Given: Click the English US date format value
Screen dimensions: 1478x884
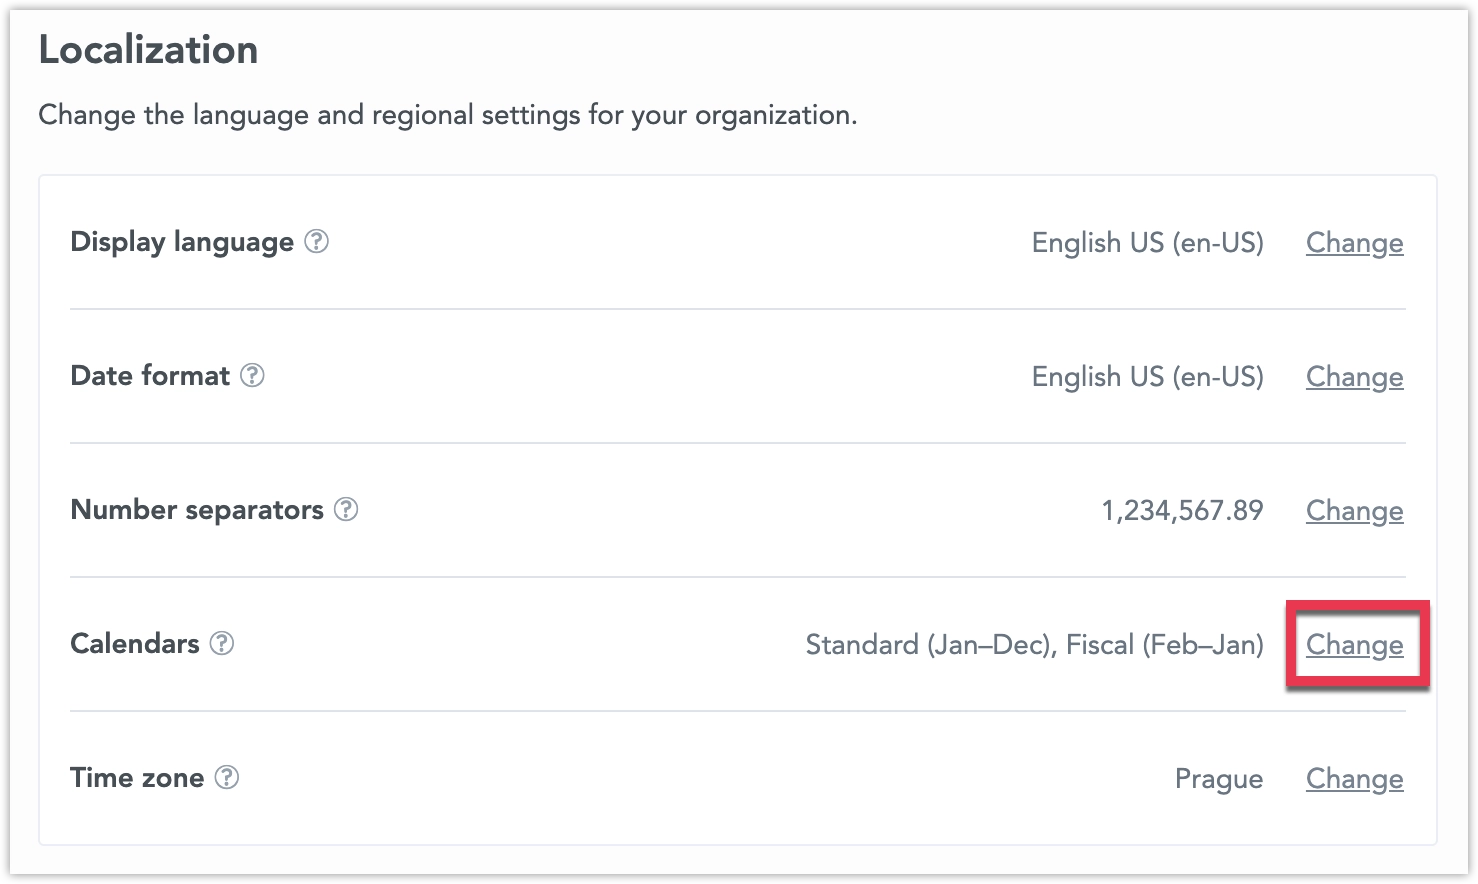Looking at the screenshot, I should 1148,377.
